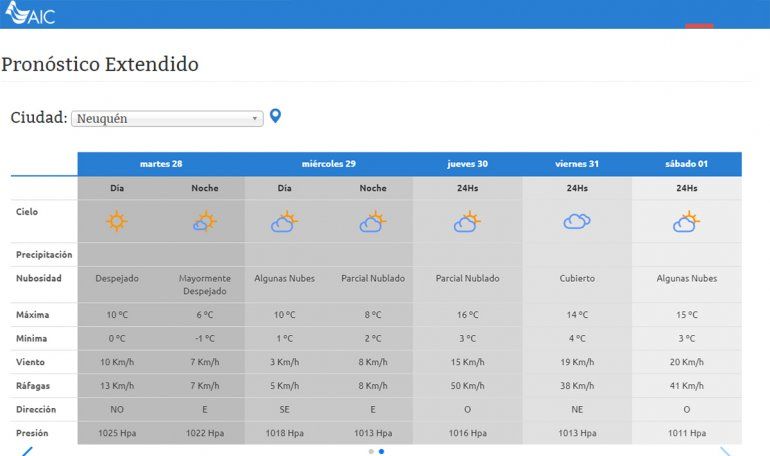Select the sábado 01 column header

(686, 164)
